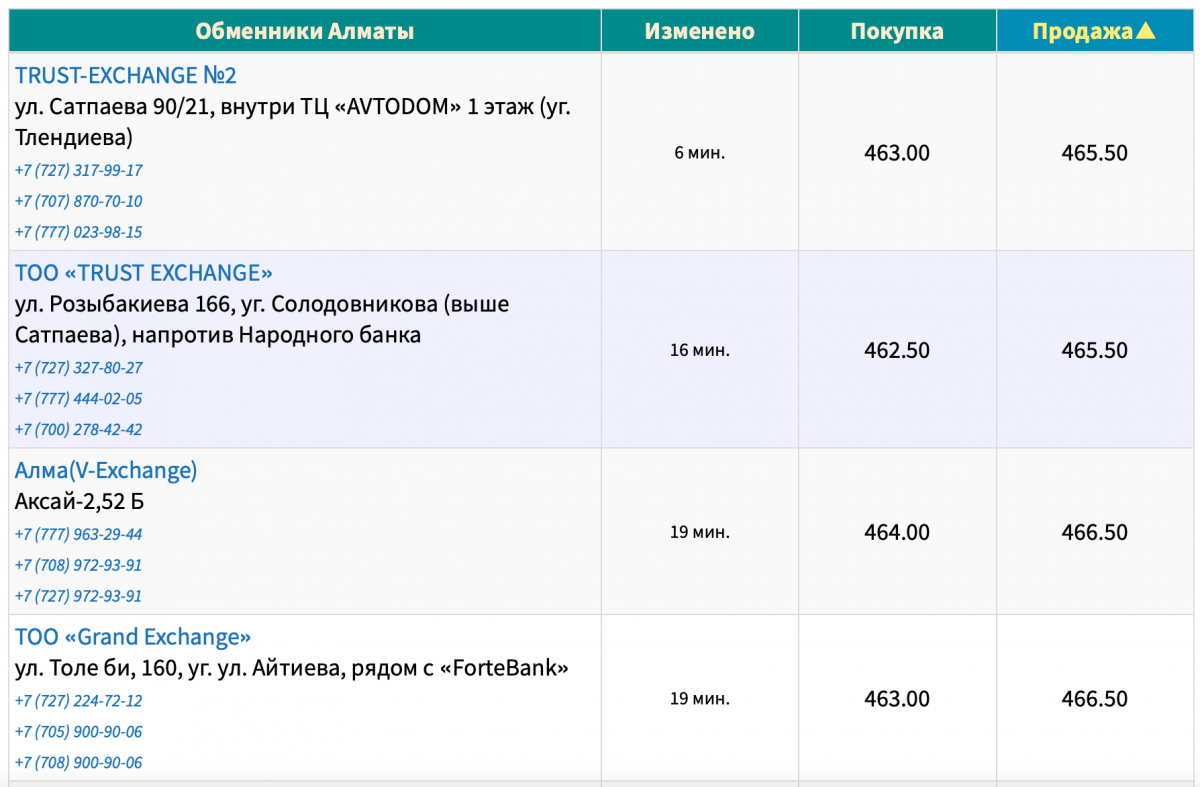1200x787 pixels.
Task: Open the TRUST-EXCHANGE №2 exchanger link
Action: 126,75
